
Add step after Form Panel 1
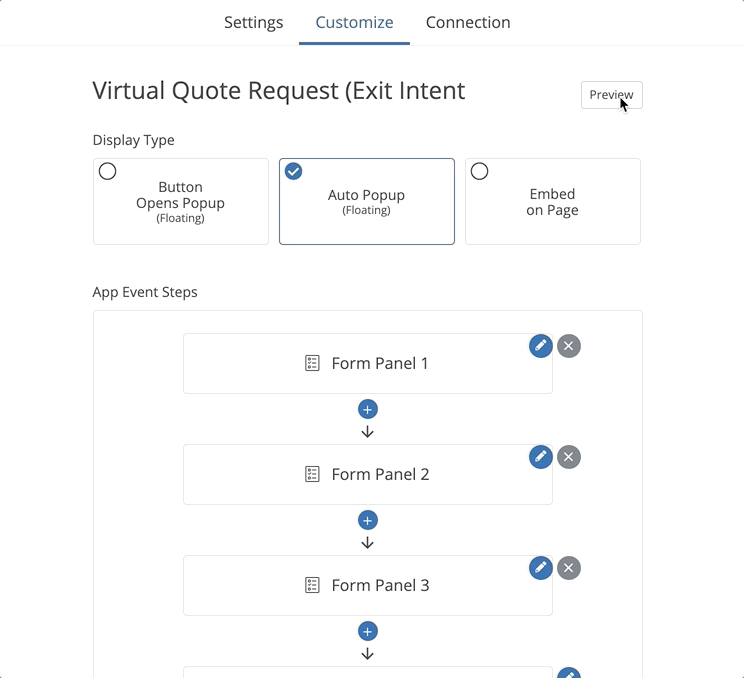(x=367, y=409)
